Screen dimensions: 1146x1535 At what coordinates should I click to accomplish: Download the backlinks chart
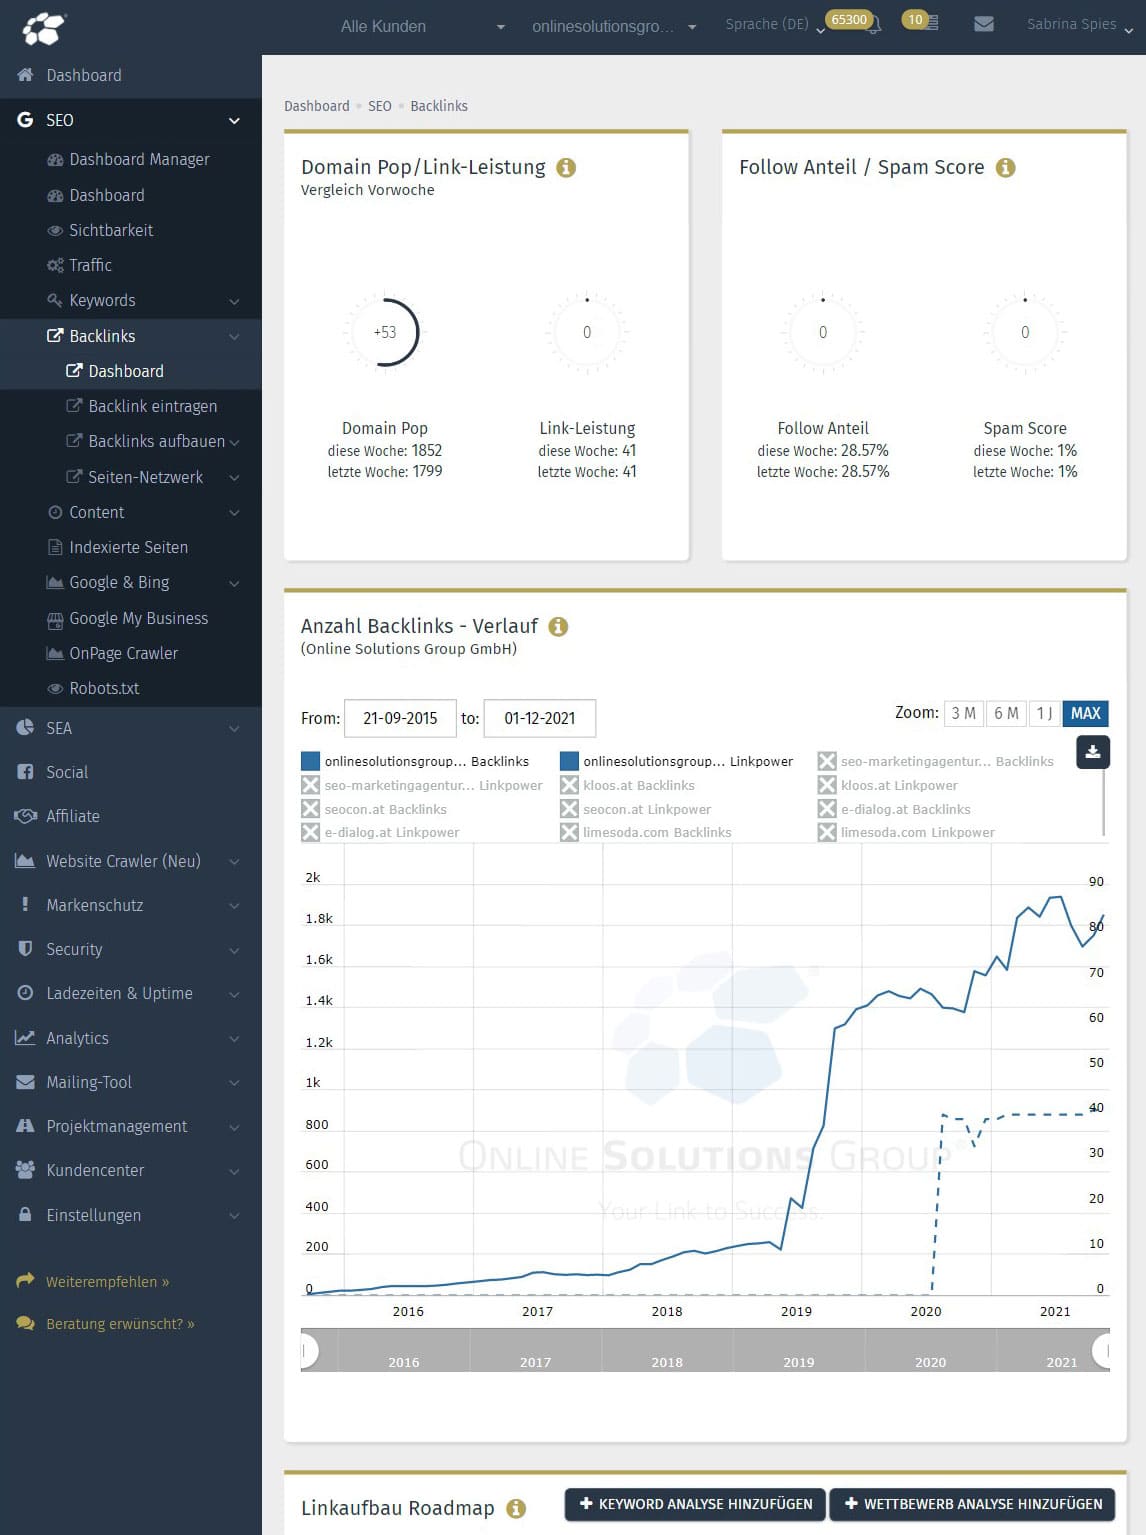coord(1093,752)
